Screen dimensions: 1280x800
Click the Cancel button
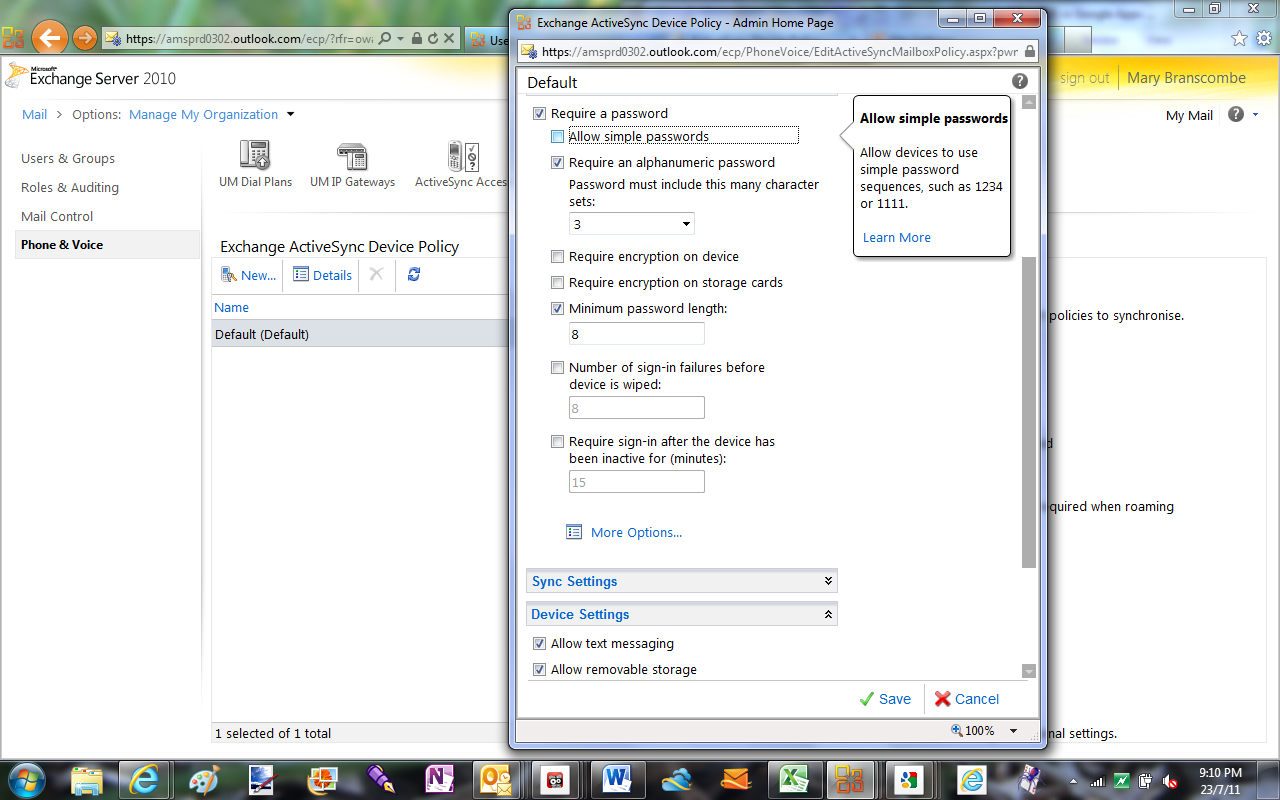tap(966, 699)
